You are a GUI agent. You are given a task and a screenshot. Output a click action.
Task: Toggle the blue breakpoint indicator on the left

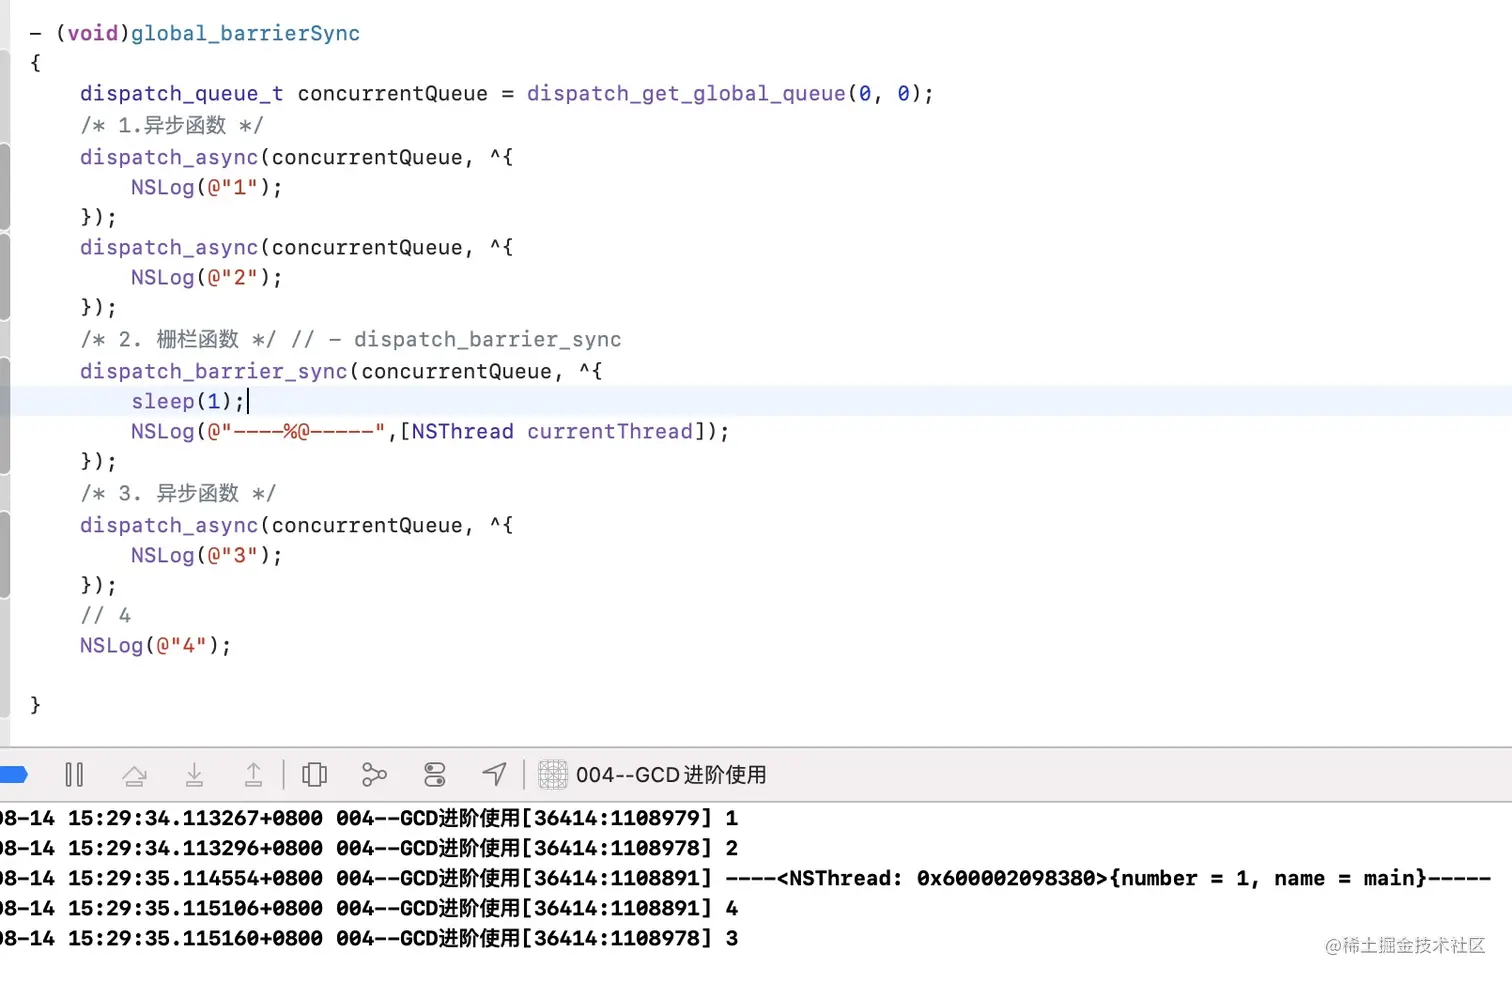[x=13, y=775]
